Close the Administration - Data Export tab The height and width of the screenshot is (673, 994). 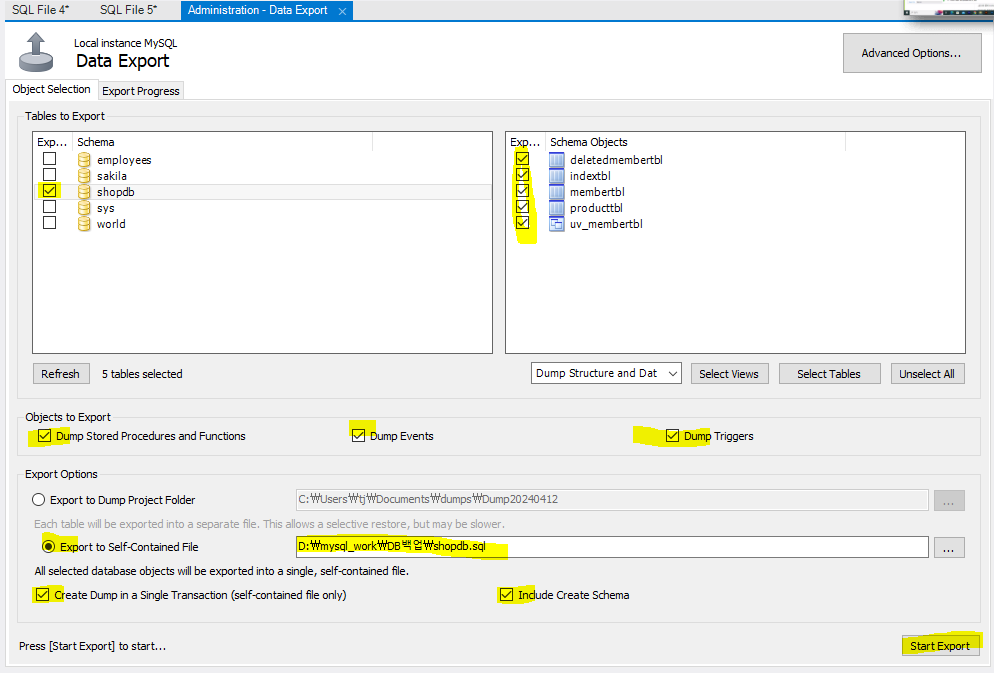[x=342, y=11]
